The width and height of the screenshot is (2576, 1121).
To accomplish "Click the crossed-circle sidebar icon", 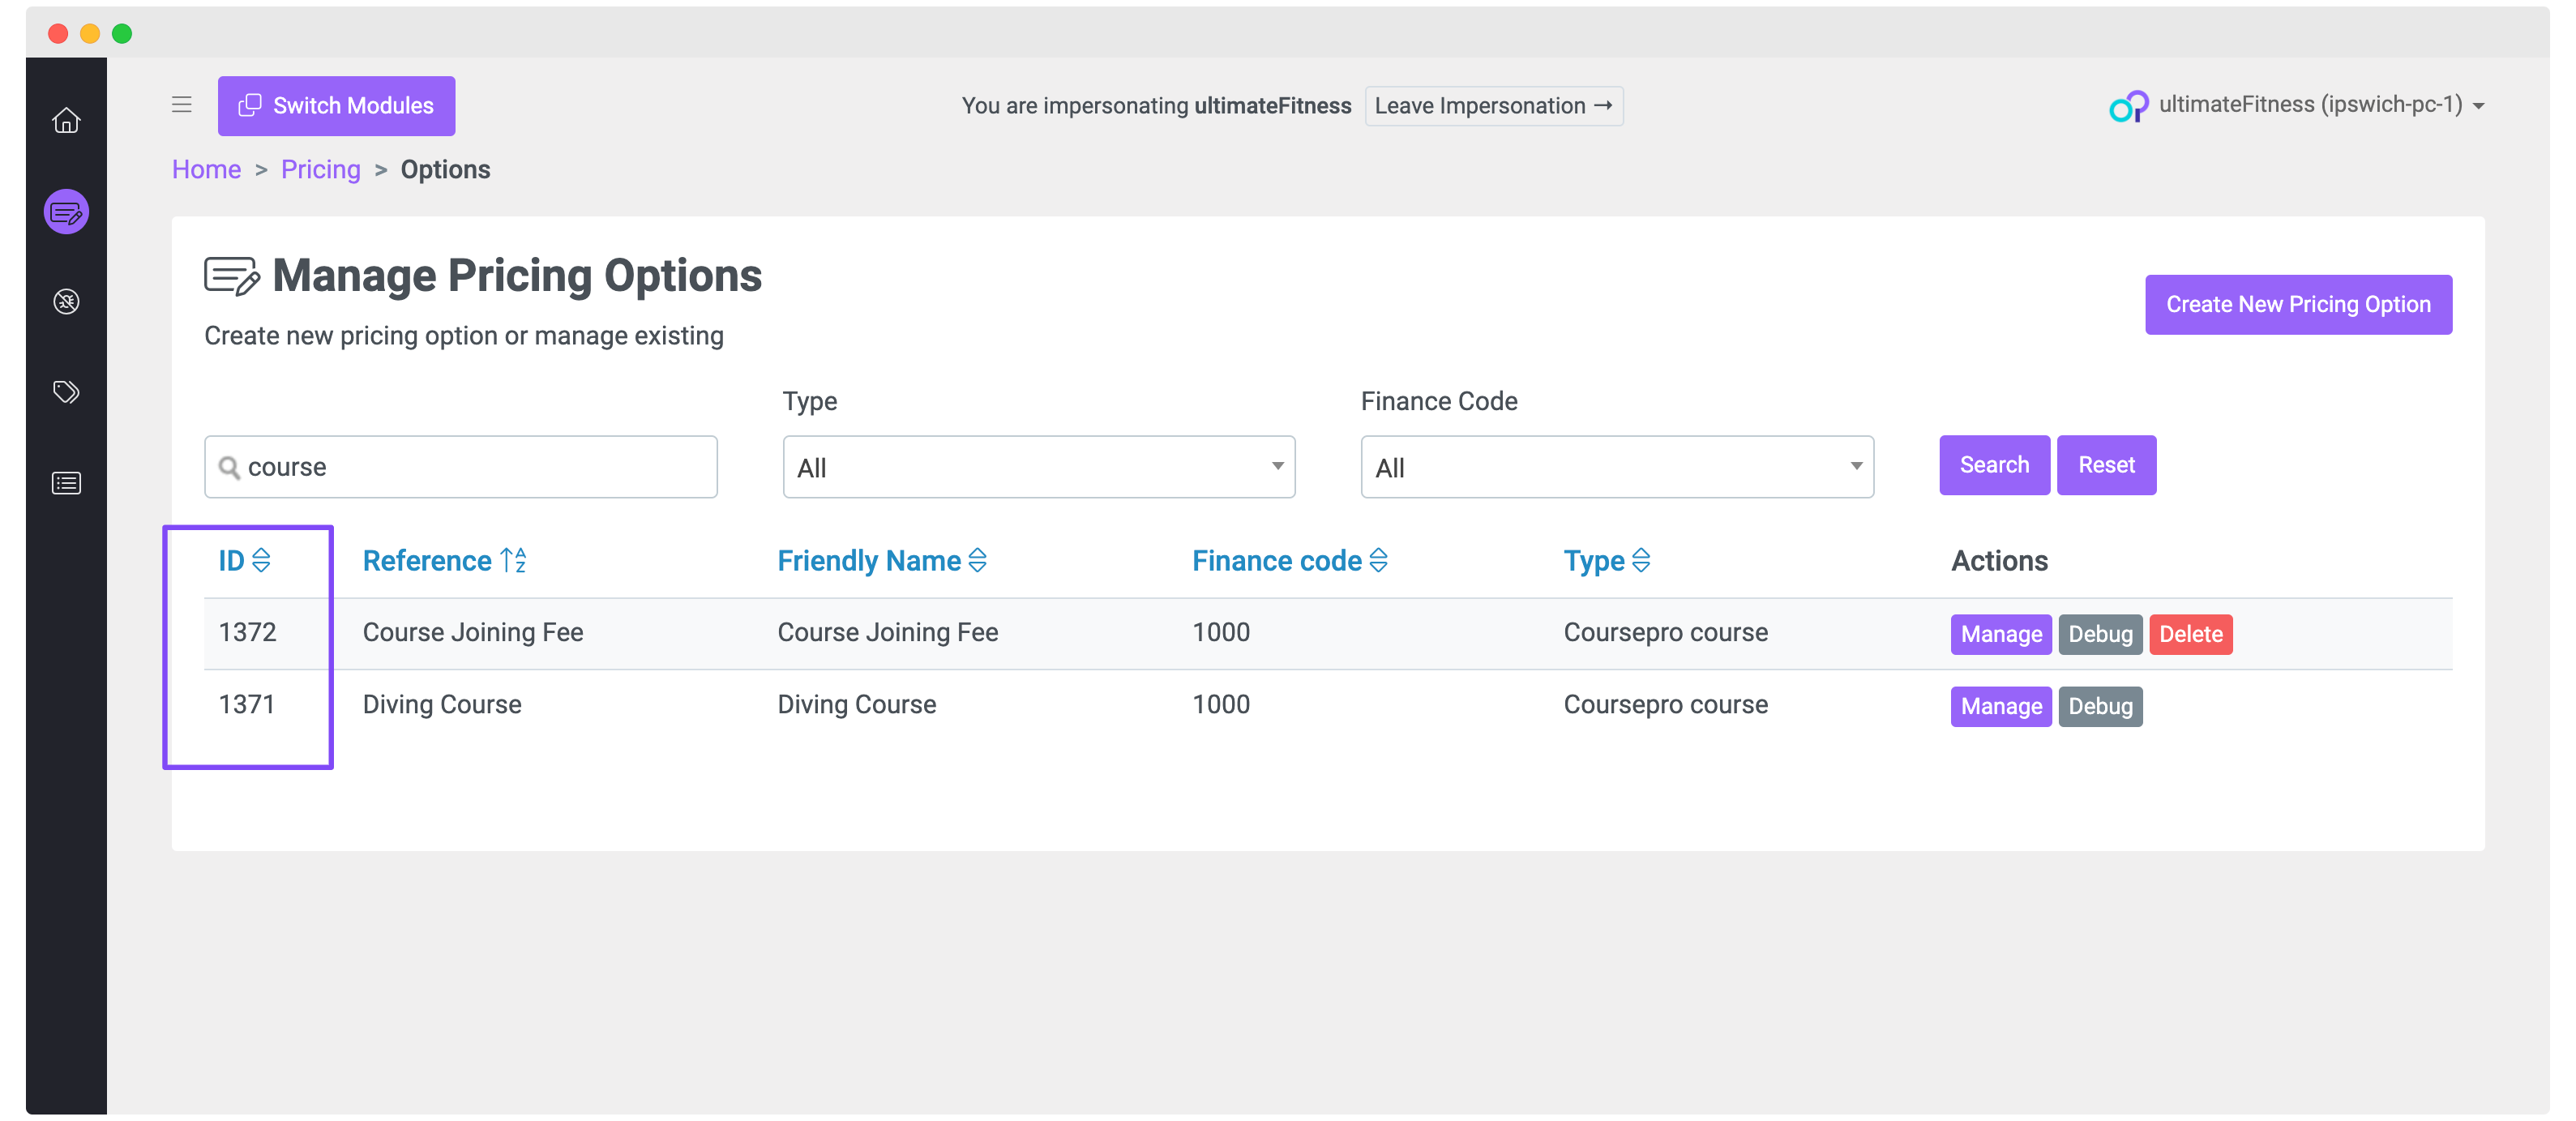I will (x=66, y=301).
